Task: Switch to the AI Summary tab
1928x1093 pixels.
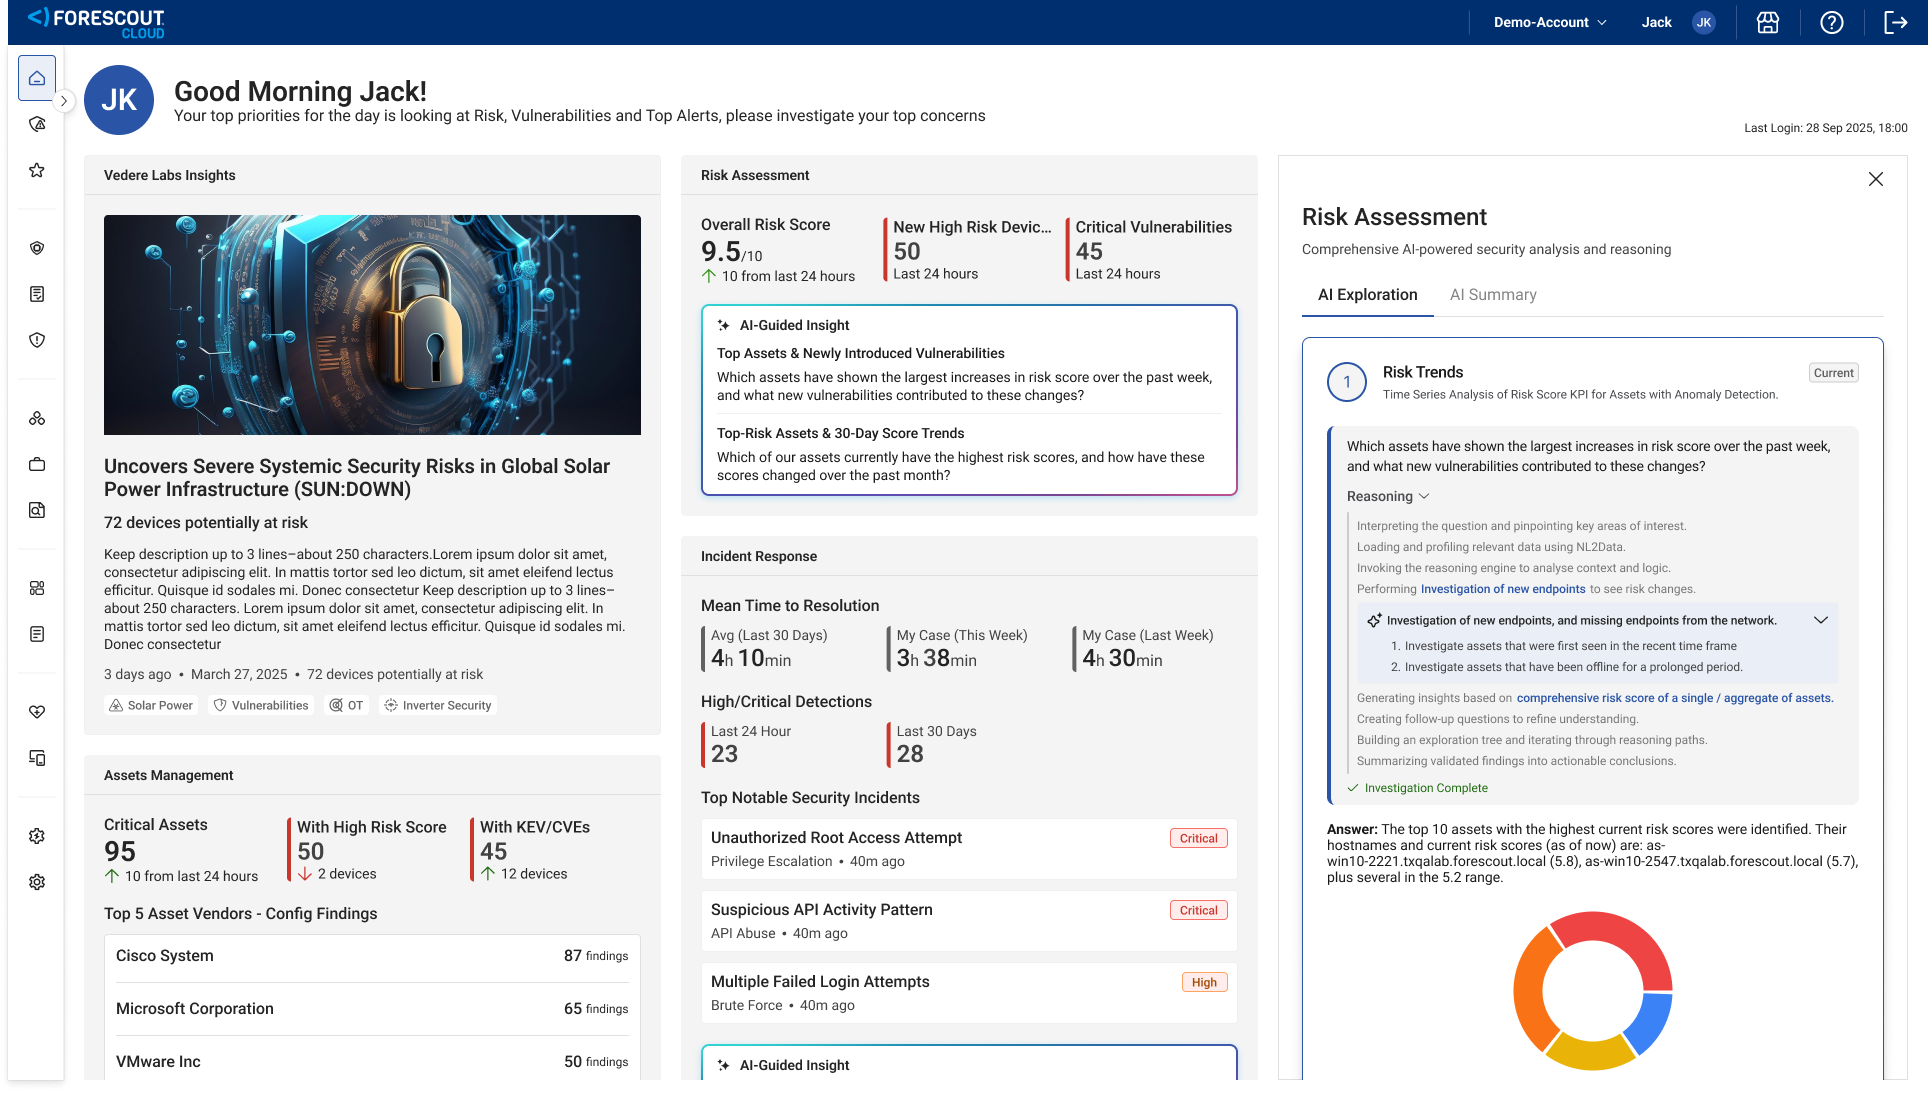Action: tap(1493, 295)
